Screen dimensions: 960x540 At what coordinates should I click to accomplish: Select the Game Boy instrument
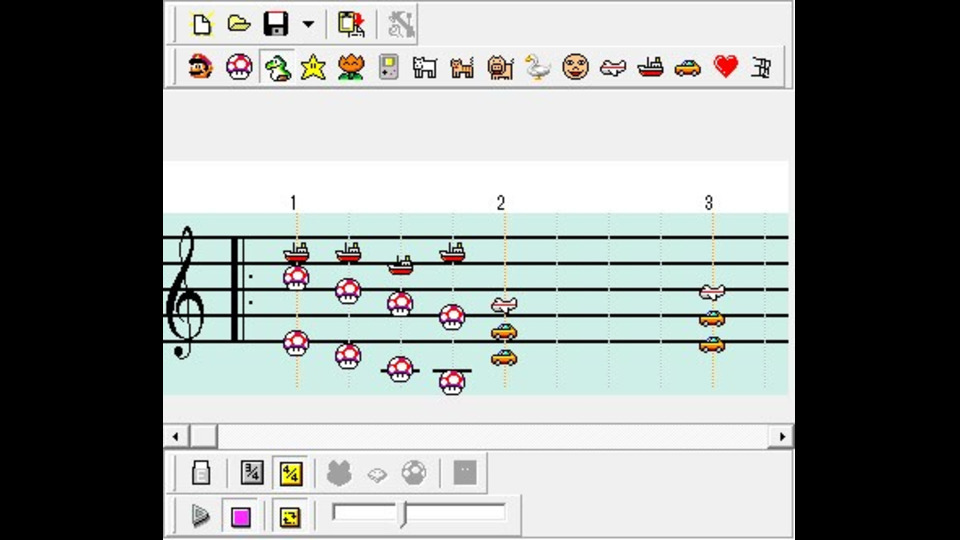[x=388, y=67]
